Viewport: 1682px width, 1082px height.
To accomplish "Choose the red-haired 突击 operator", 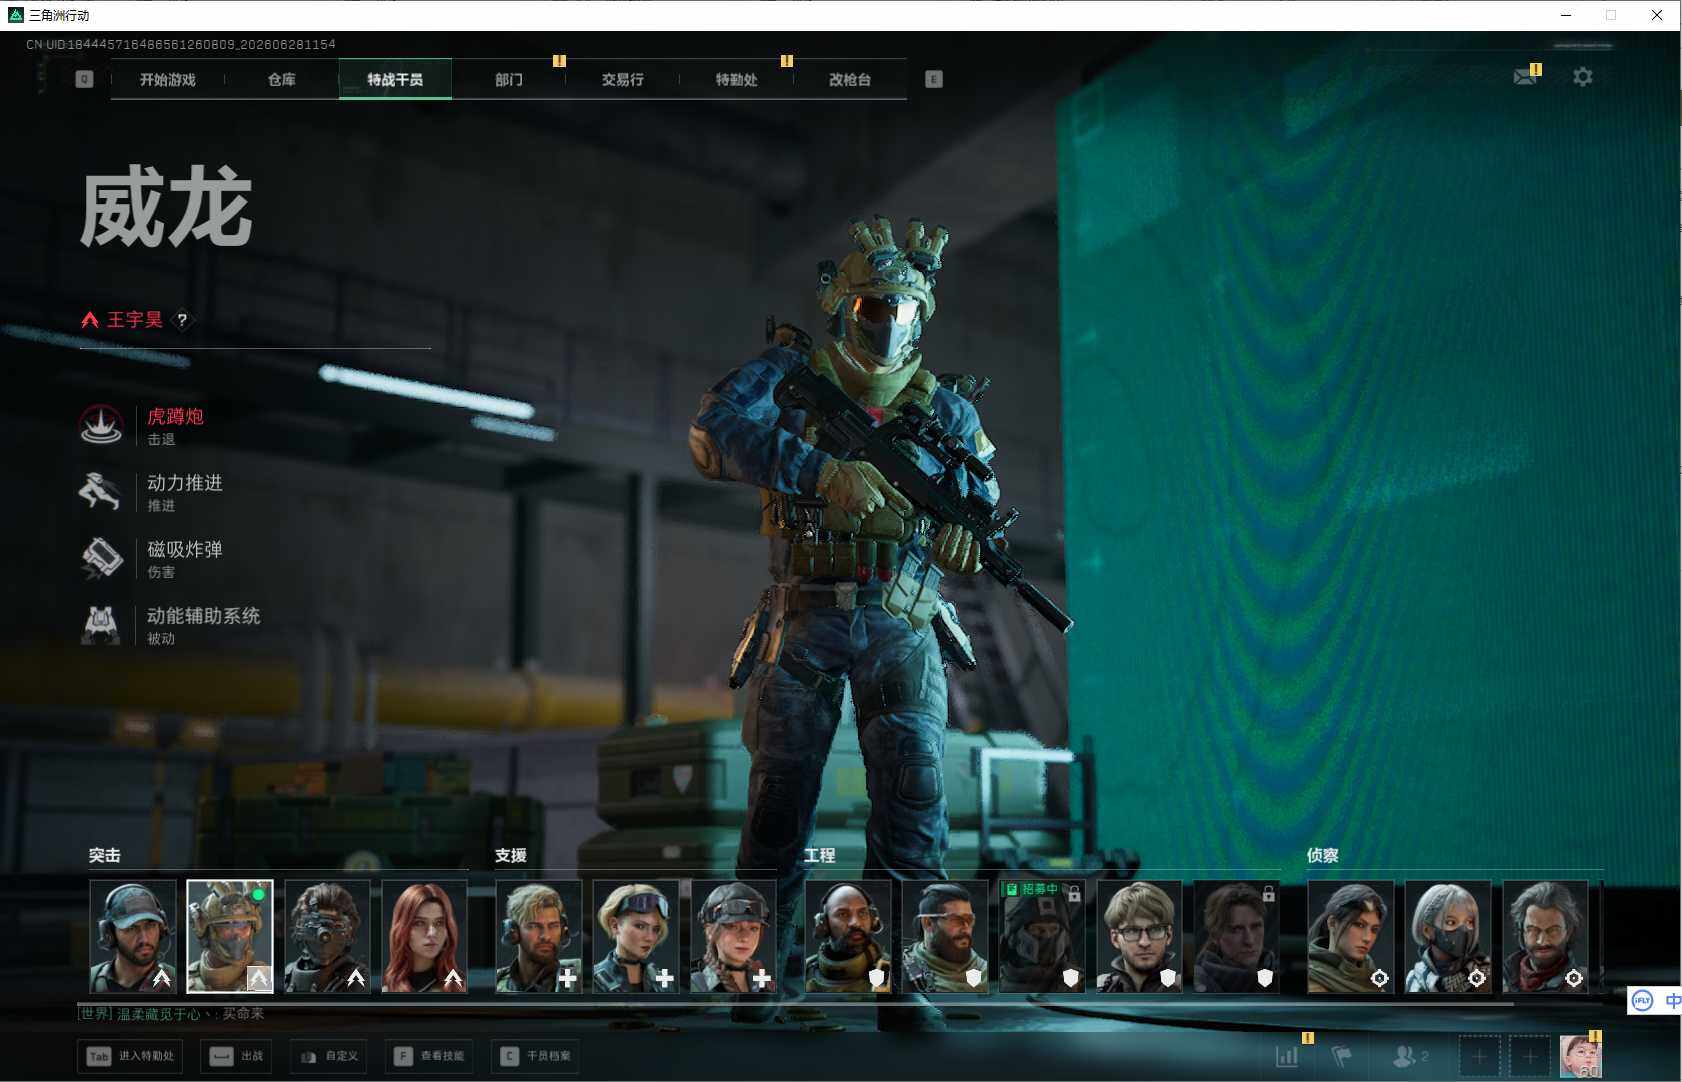I will (425, 936).
